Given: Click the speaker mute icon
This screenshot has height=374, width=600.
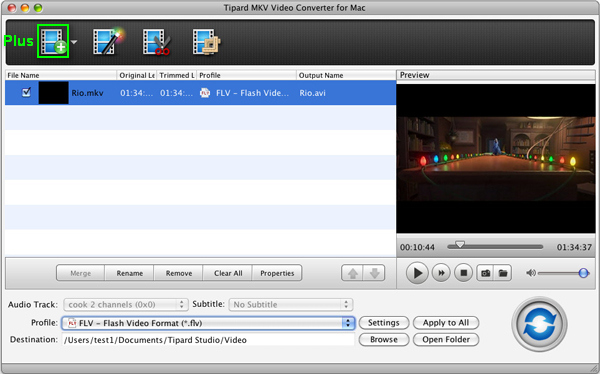Looking at the screenshot, I should pyautogui.click(x=531, y=273).
